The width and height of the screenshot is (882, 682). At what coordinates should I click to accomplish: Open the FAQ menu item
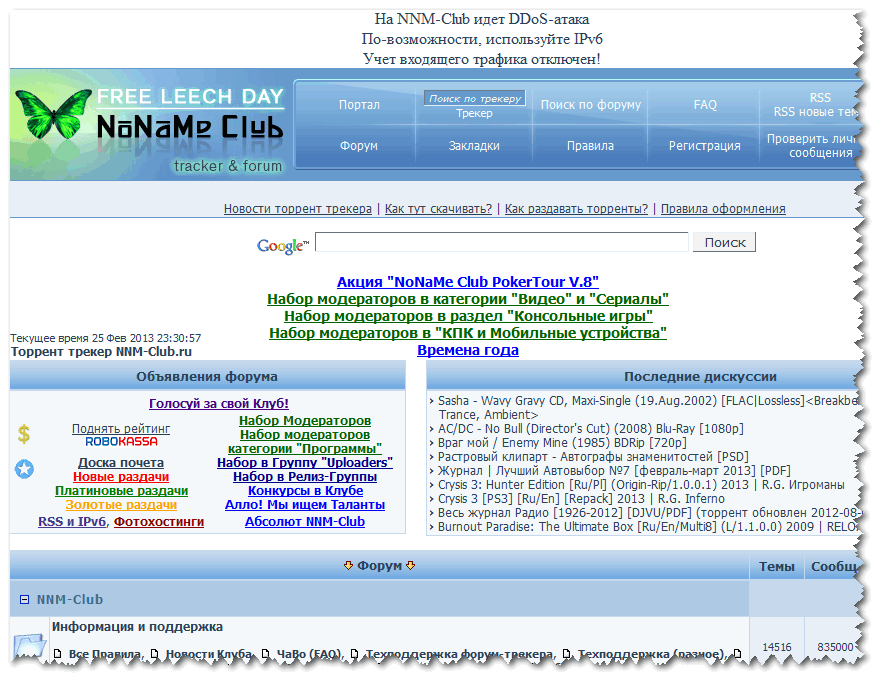click(x=705, y=105)
